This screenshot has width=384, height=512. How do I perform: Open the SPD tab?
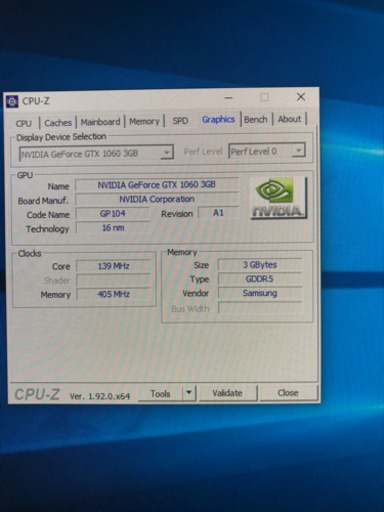tap(180, 121)
